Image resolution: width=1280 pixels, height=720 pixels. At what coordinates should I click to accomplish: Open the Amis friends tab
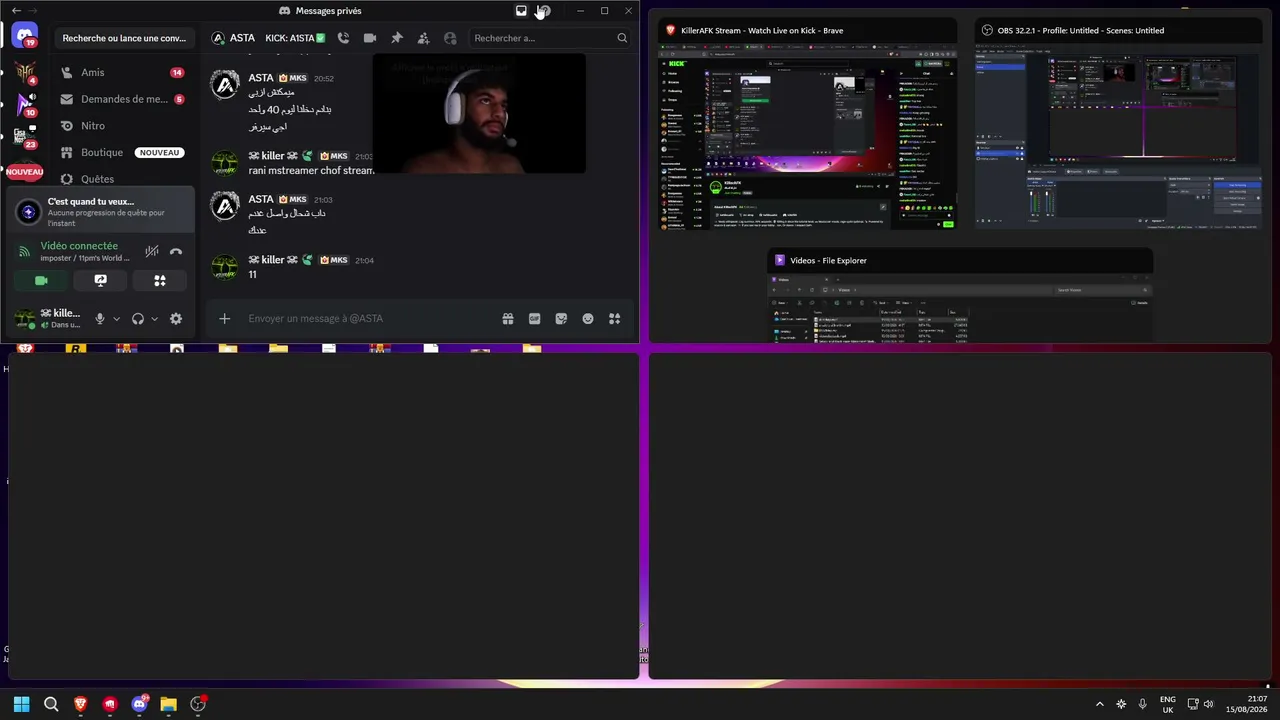coord(122,72)
